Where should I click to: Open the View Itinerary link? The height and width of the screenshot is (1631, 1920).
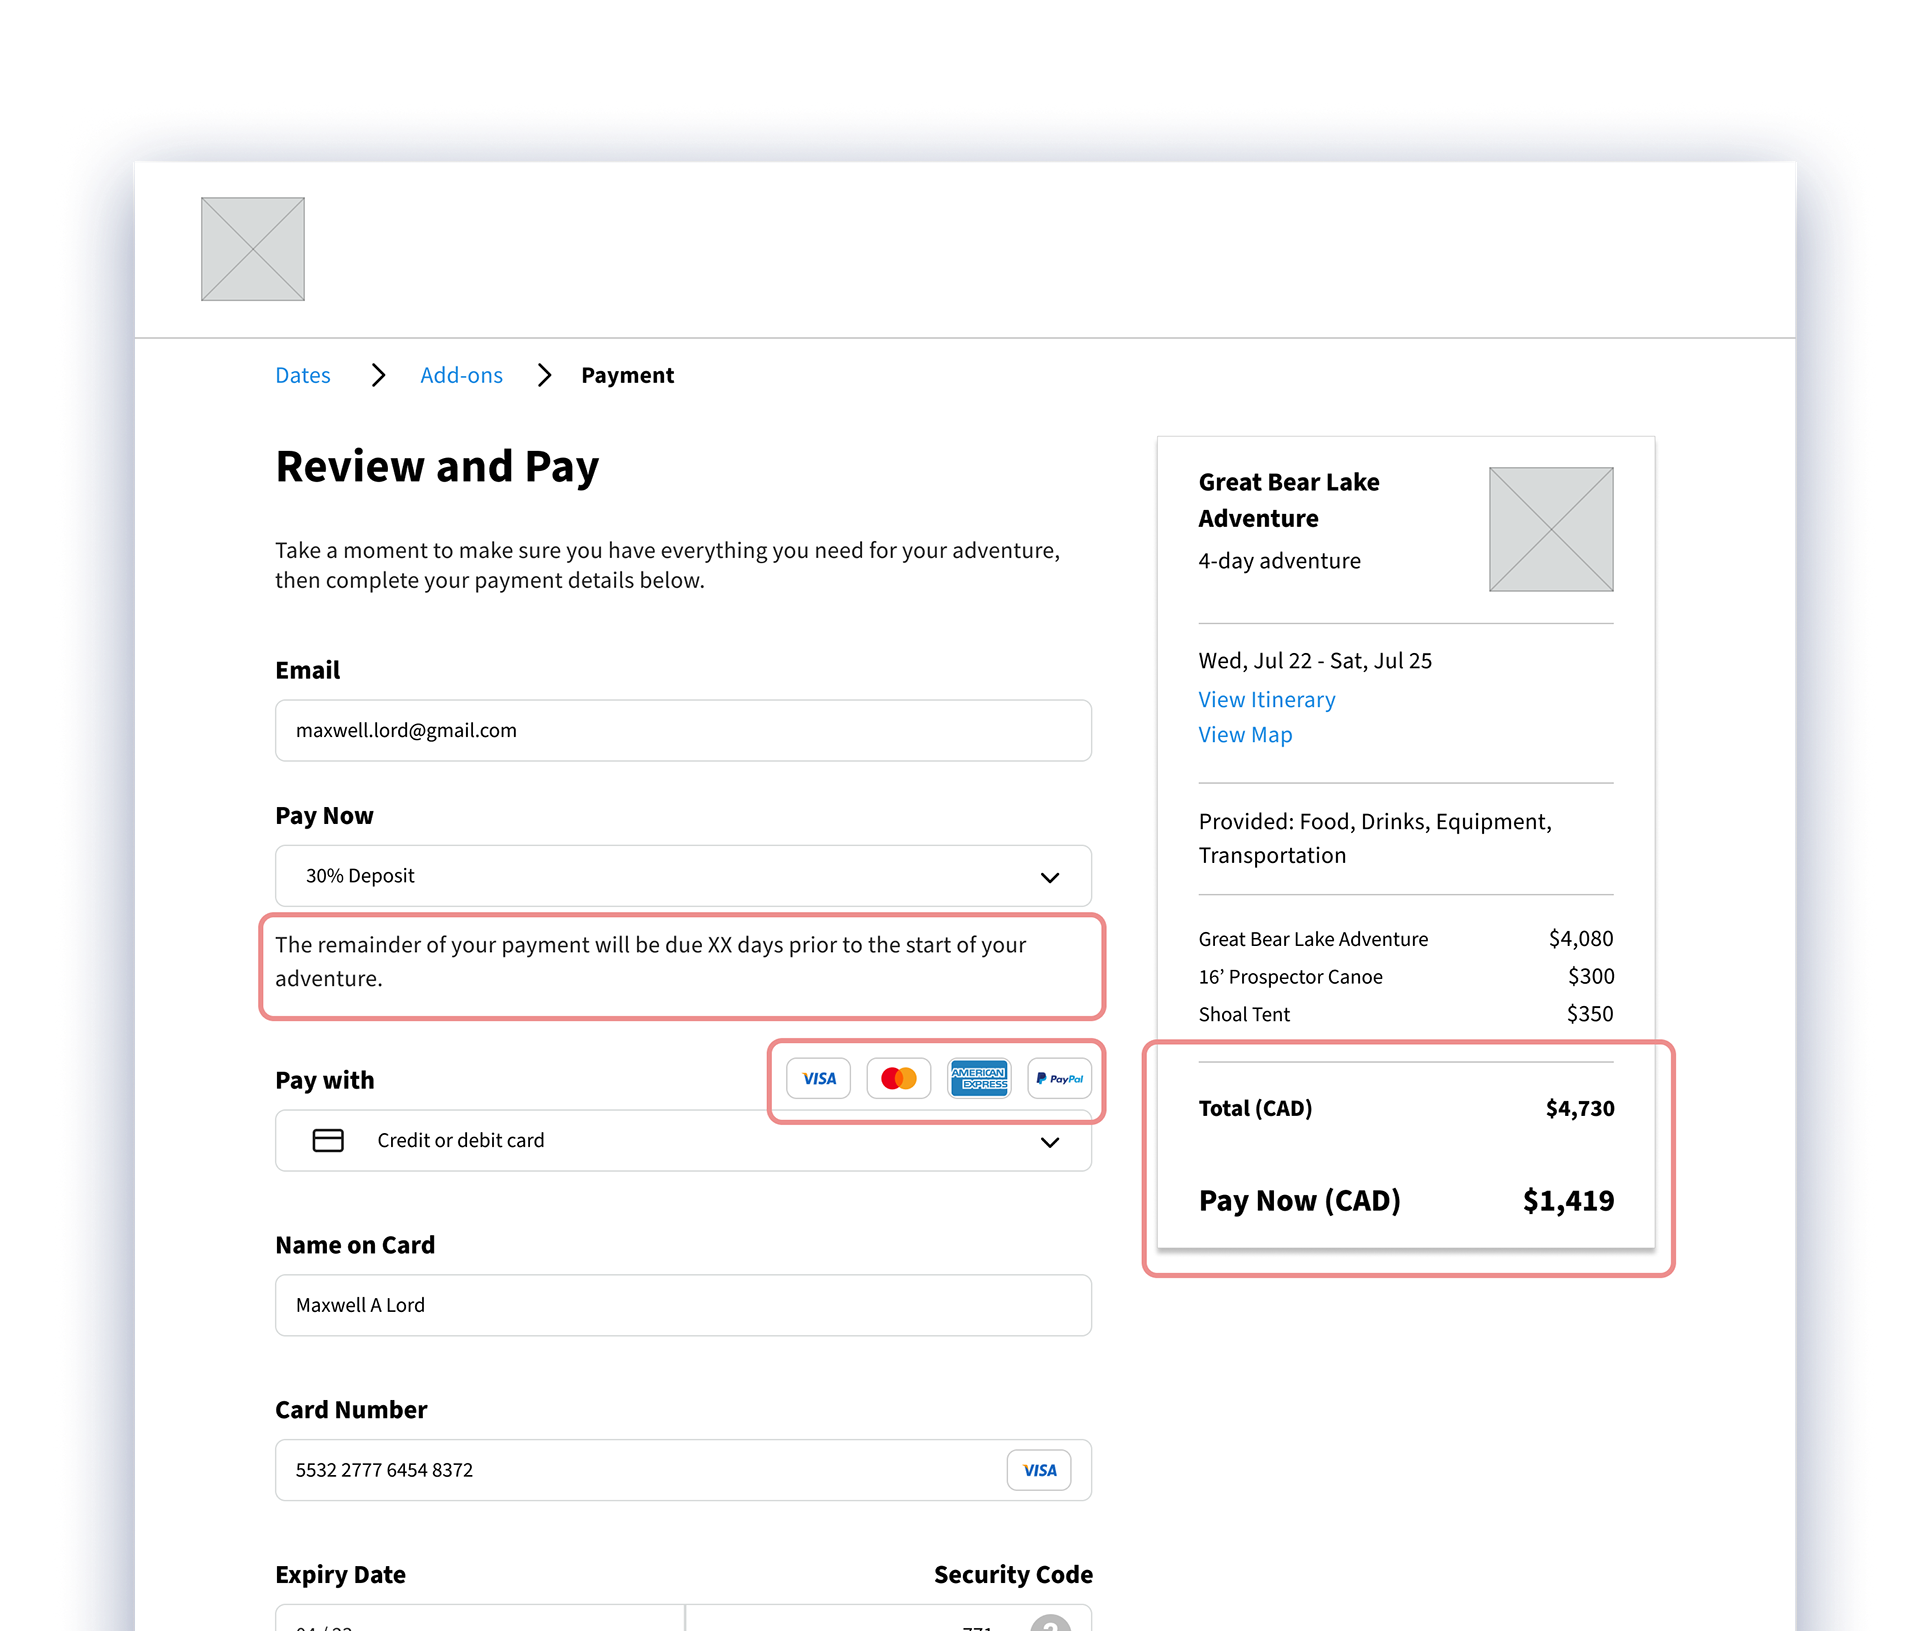pyautogui.click(x=1266, y=700)
